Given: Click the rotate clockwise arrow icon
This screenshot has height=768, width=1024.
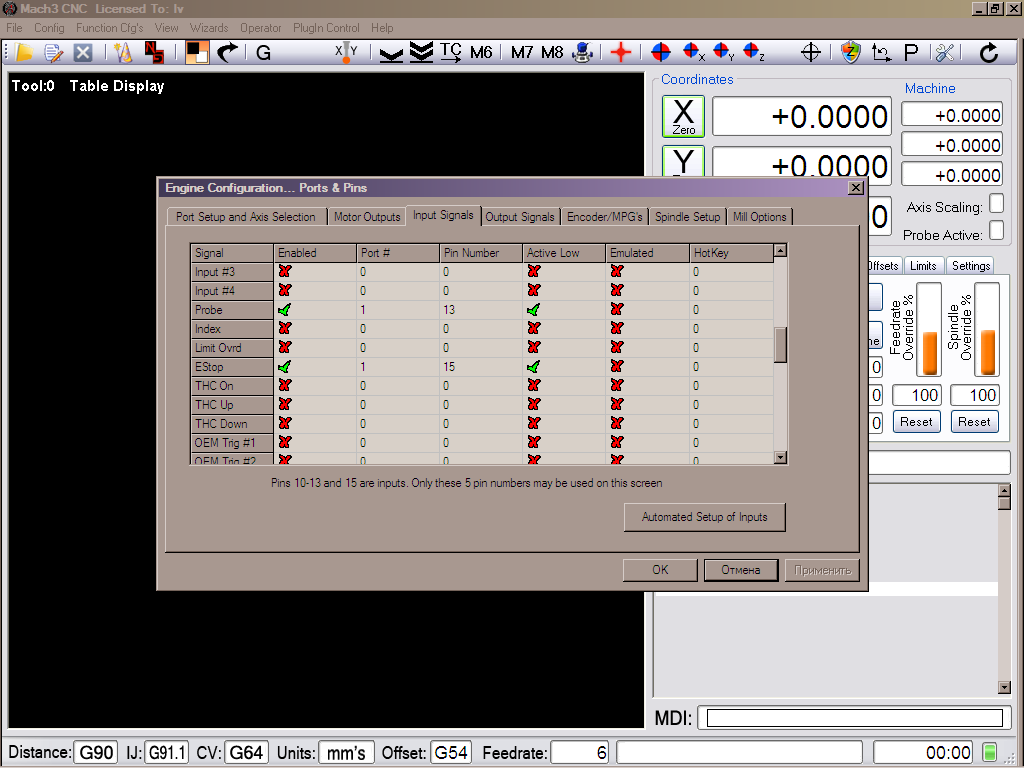Looking at the screenshot, I should tap(989, 52).
